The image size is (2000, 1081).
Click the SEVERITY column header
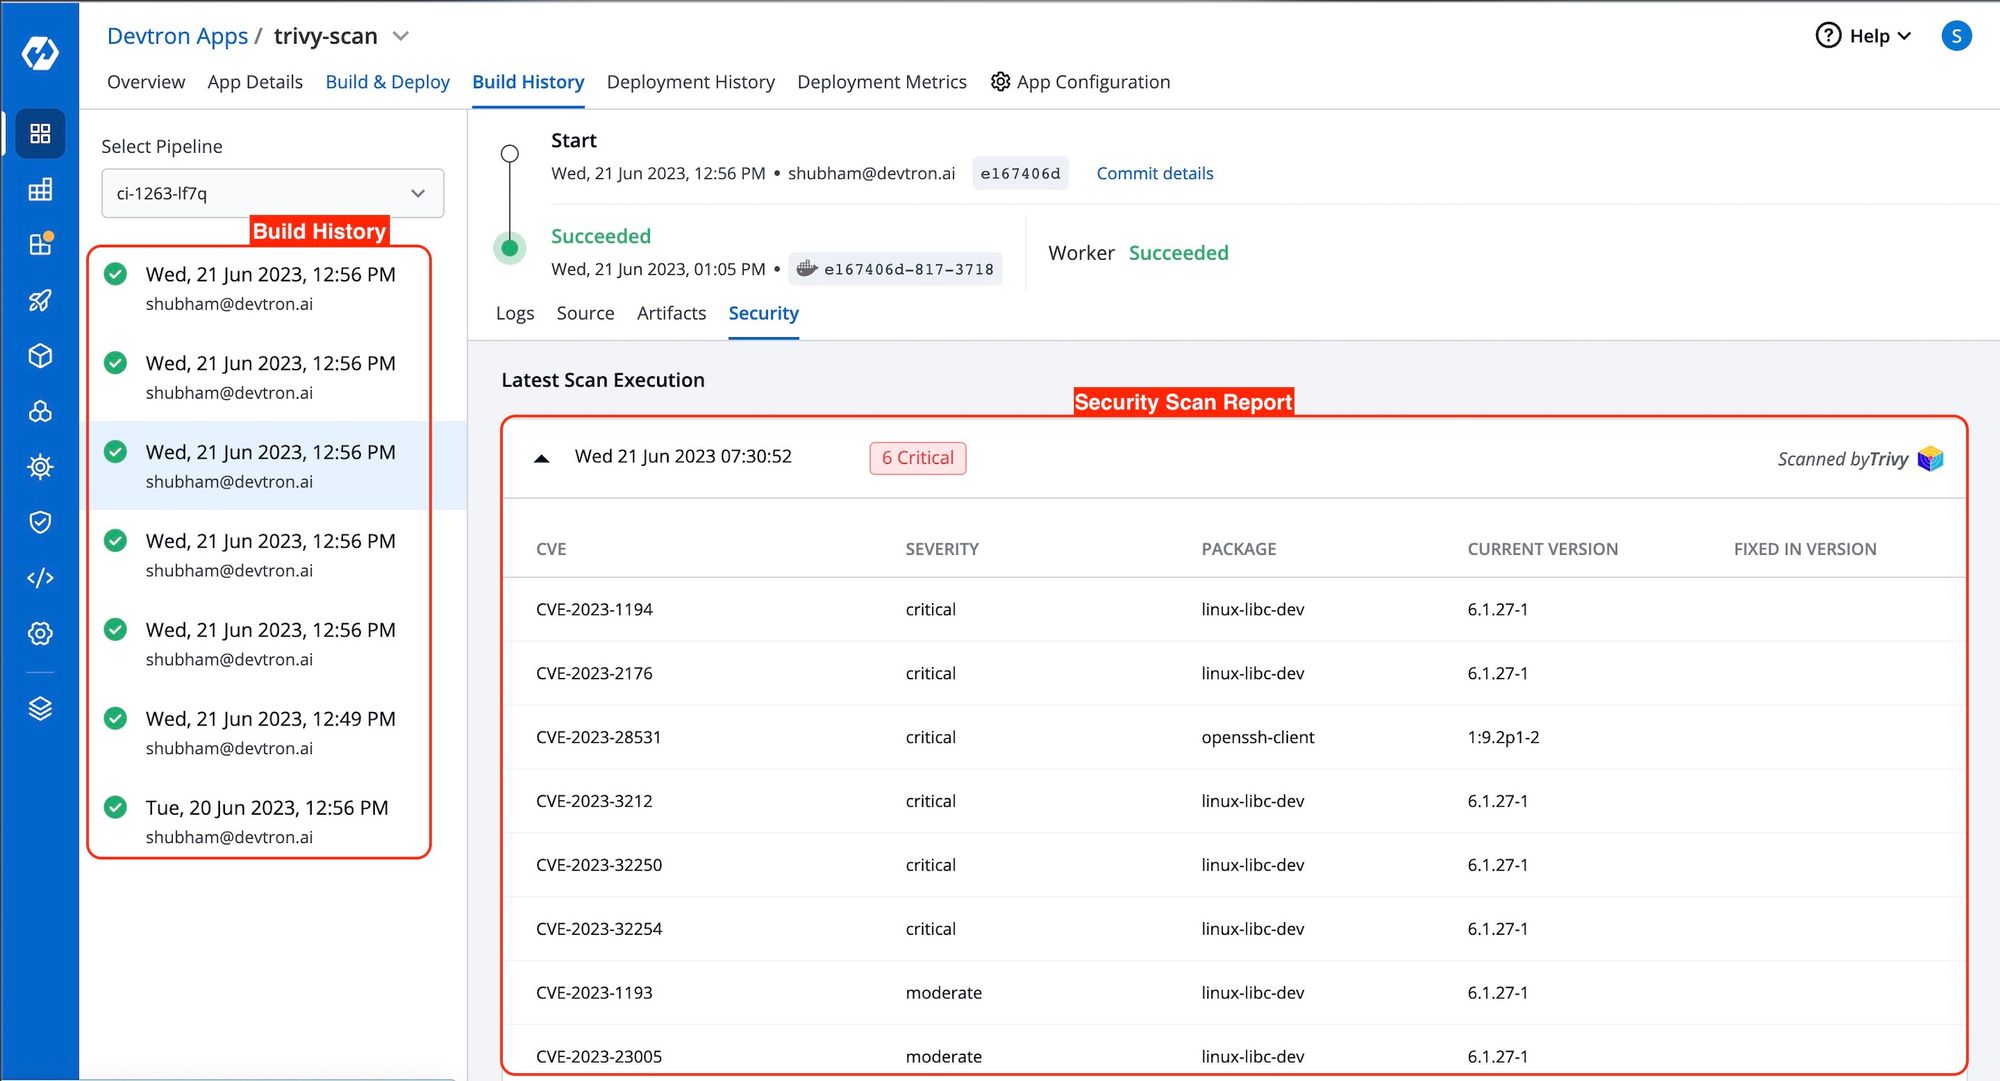point(942,549)
